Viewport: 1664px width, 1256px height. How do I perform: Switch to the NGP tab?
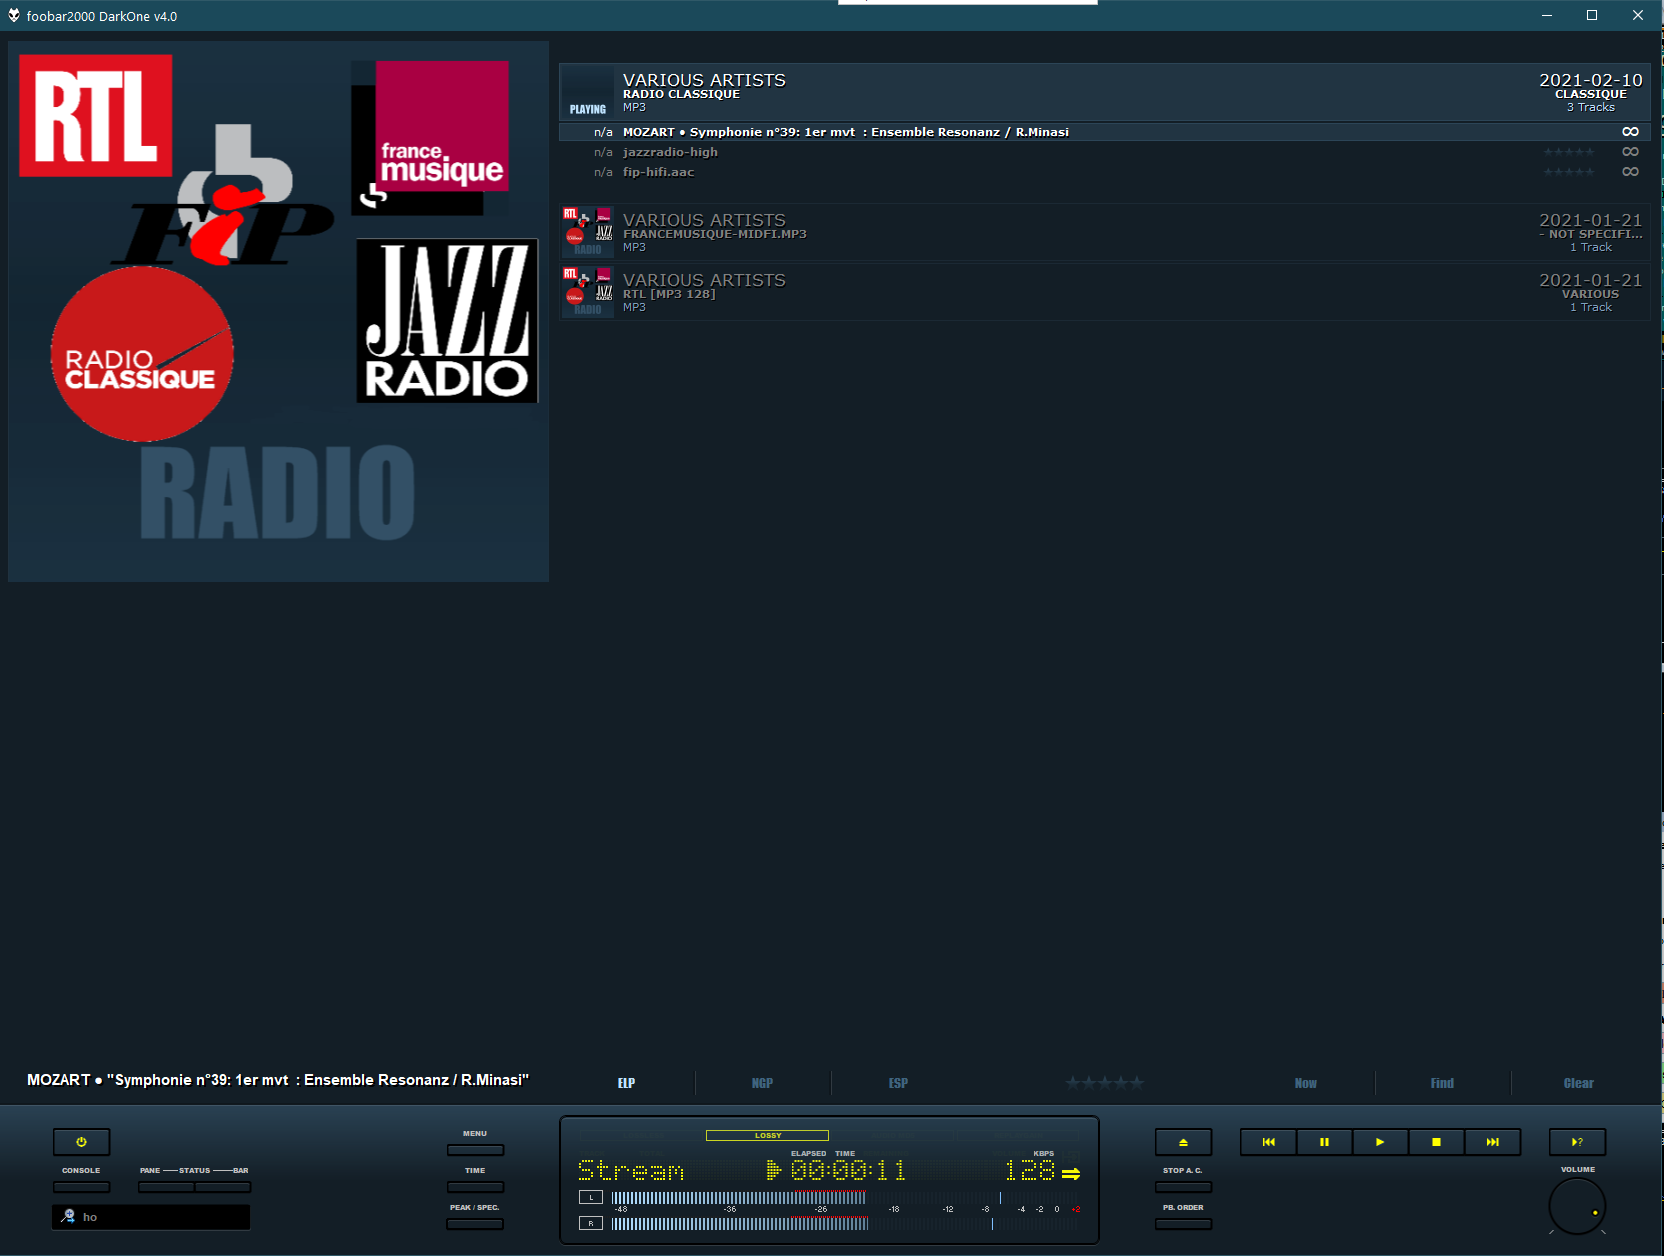tap(762, 1083)
